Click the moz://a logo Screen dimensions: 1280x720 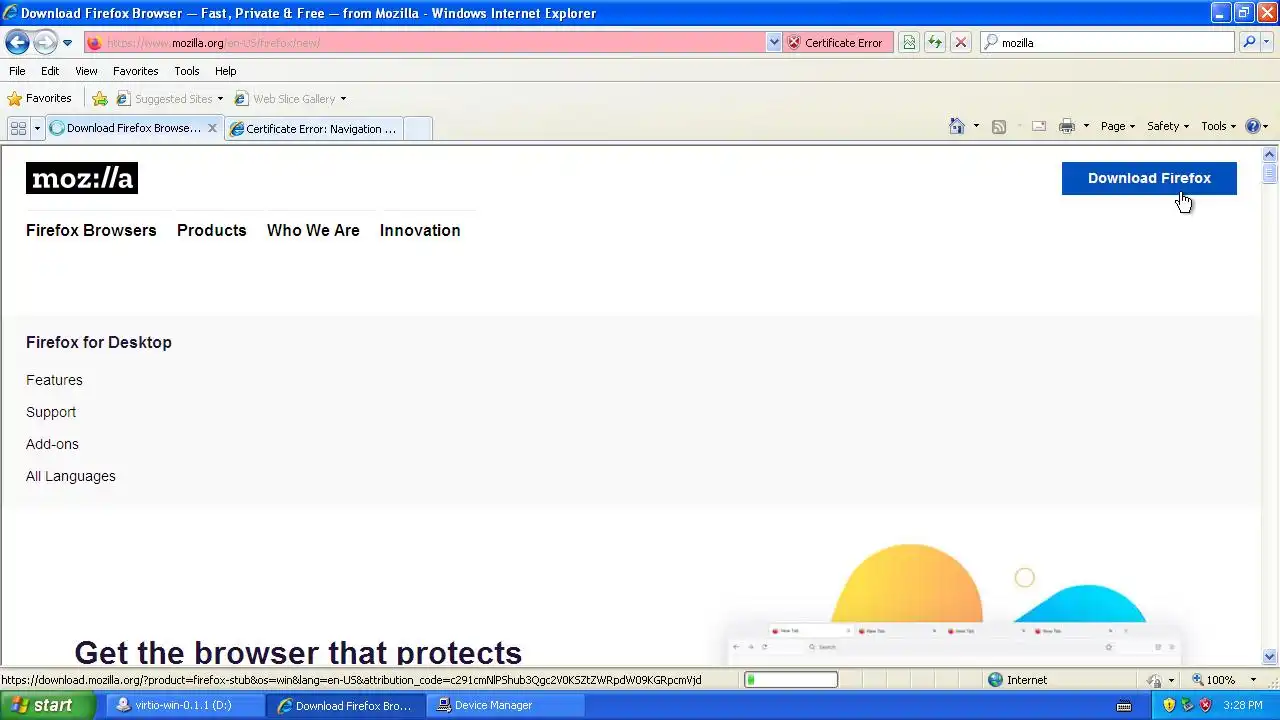(82, 178)
